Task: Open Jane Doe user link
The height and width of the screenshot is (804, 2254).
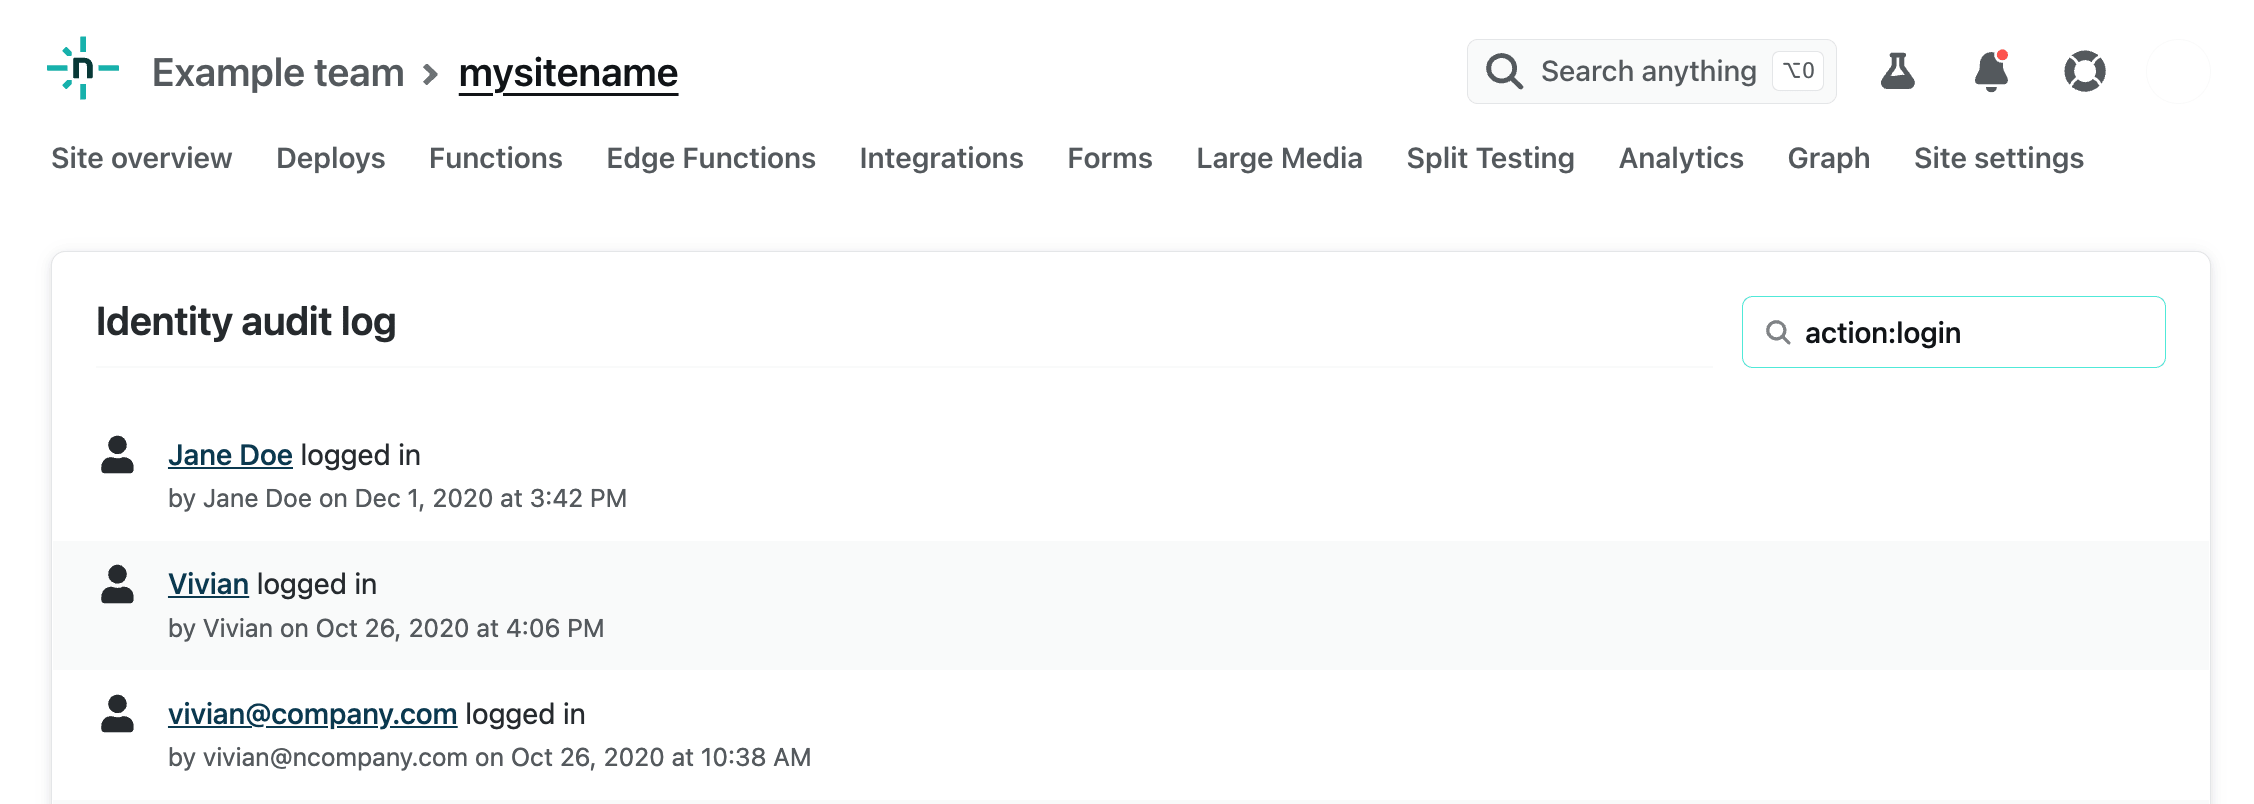Action: [230, 455]
